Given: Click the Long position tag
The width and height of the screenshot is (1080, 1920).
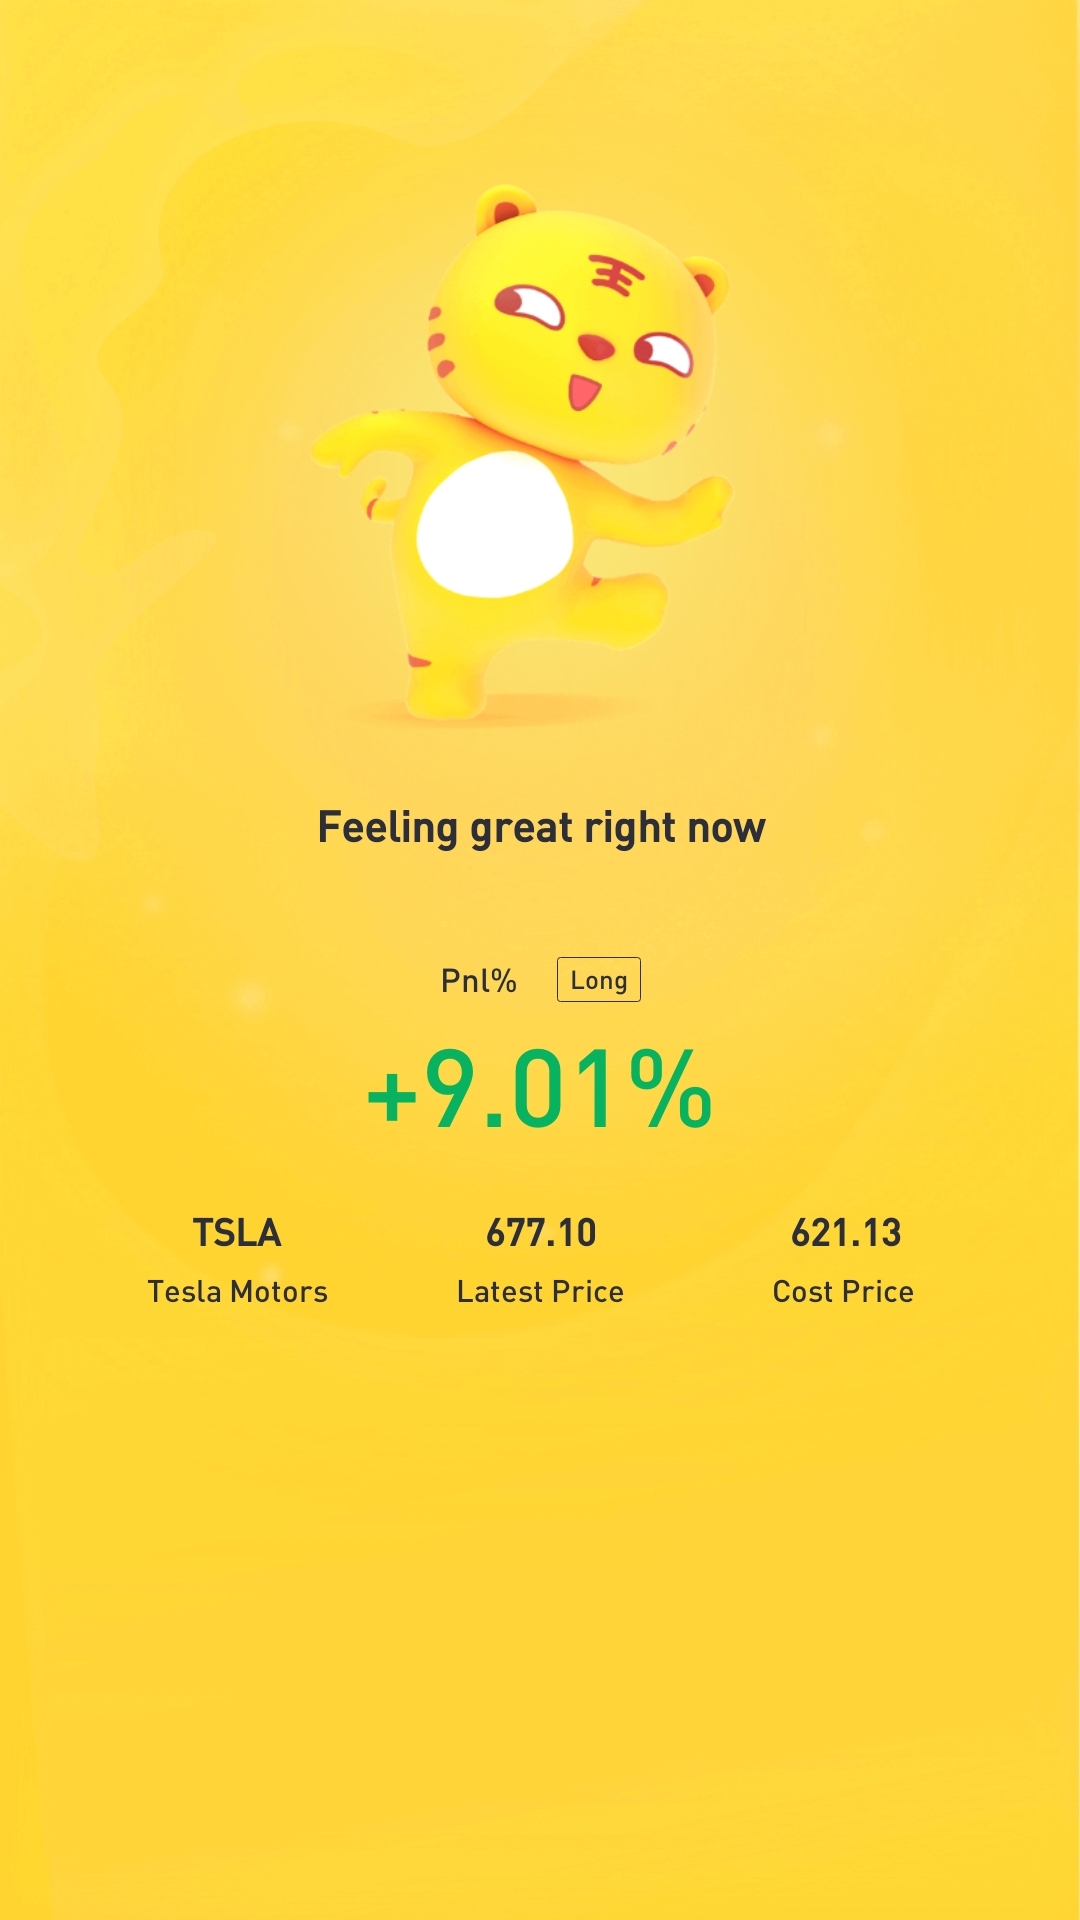Looking at the screenshot, I should click(598, 980).
